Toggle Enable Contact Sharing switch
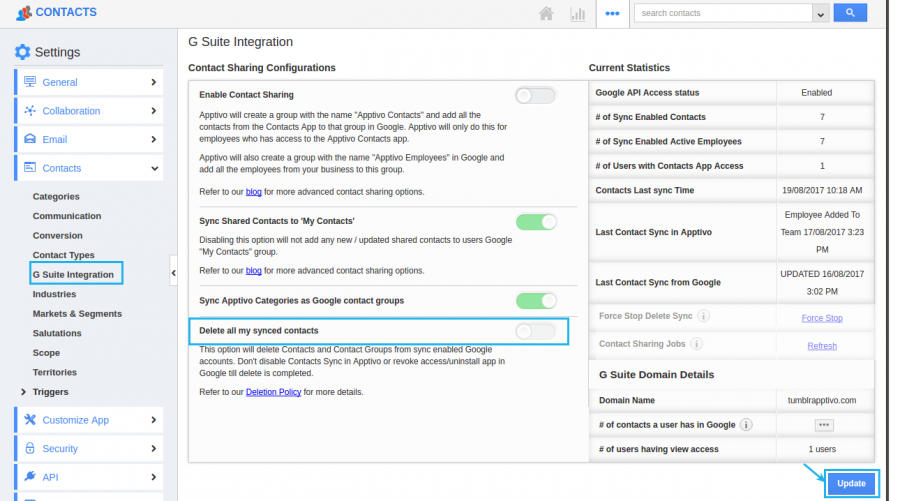900x501 pixels. pyautogui.click(x=535, y=95)
